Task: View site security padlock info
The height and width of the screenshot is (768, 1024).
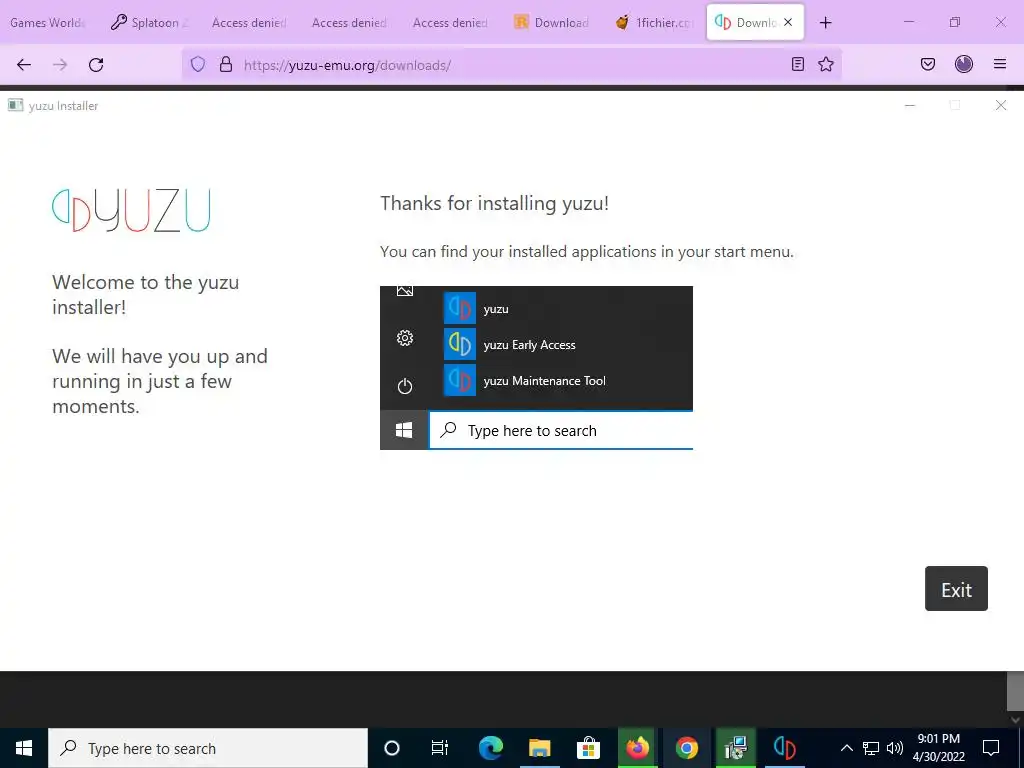Action: coord(226,64)
